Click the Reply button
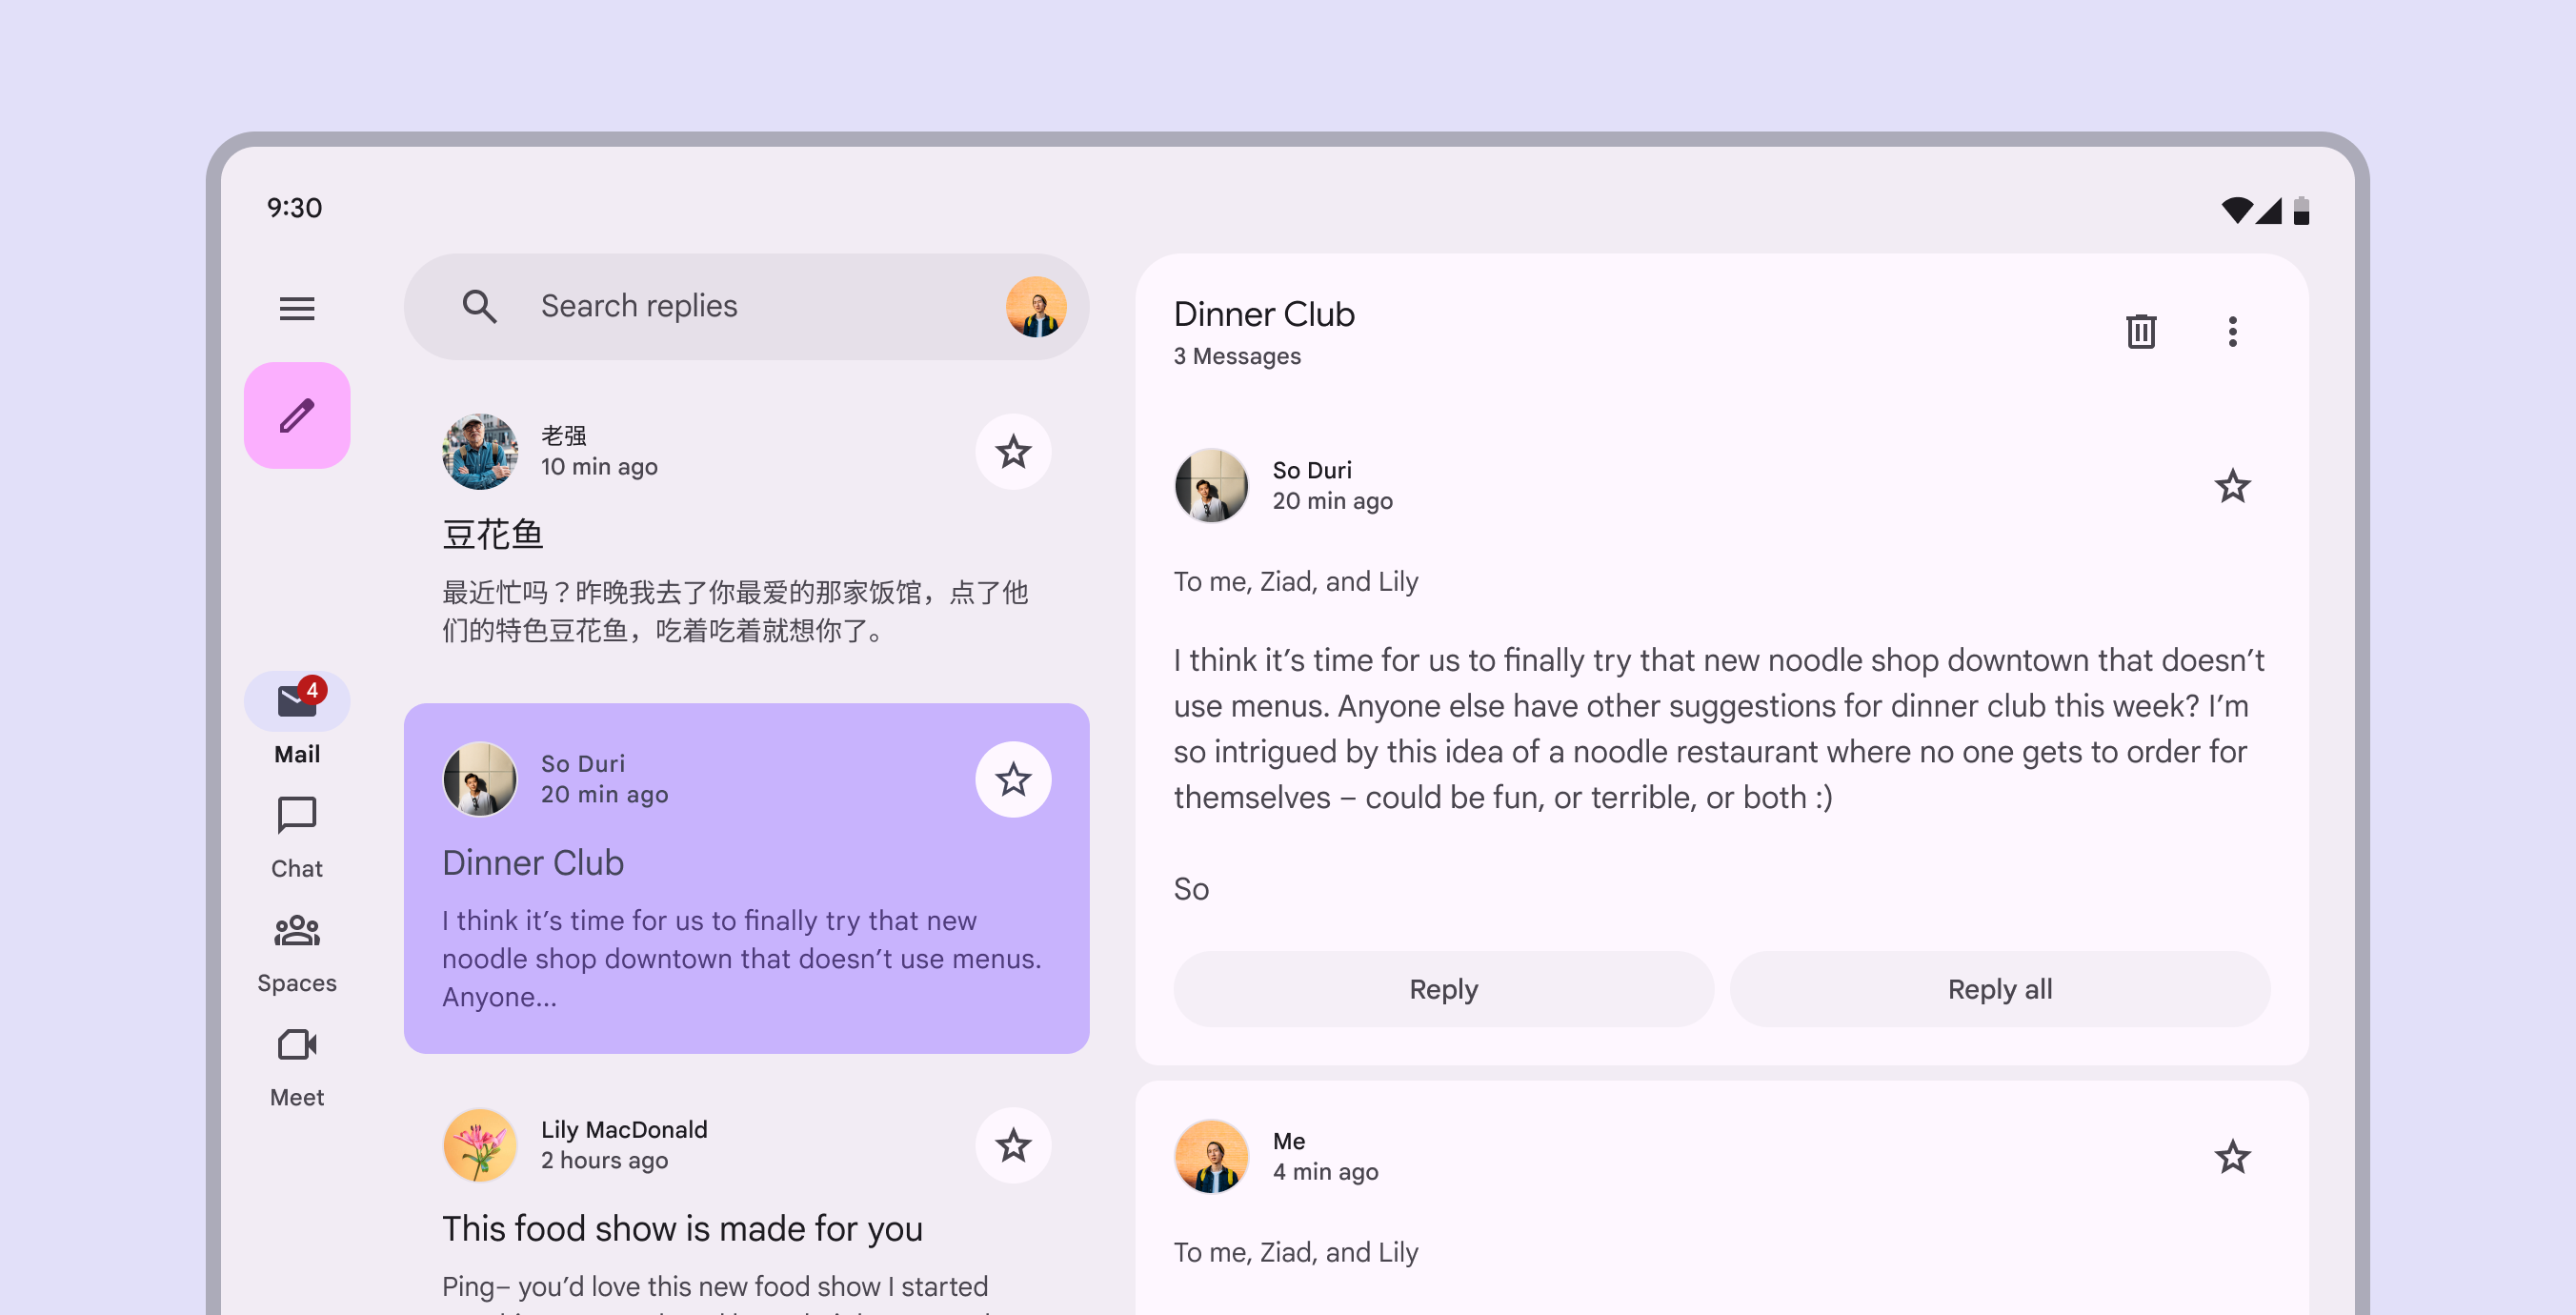 1443,988
